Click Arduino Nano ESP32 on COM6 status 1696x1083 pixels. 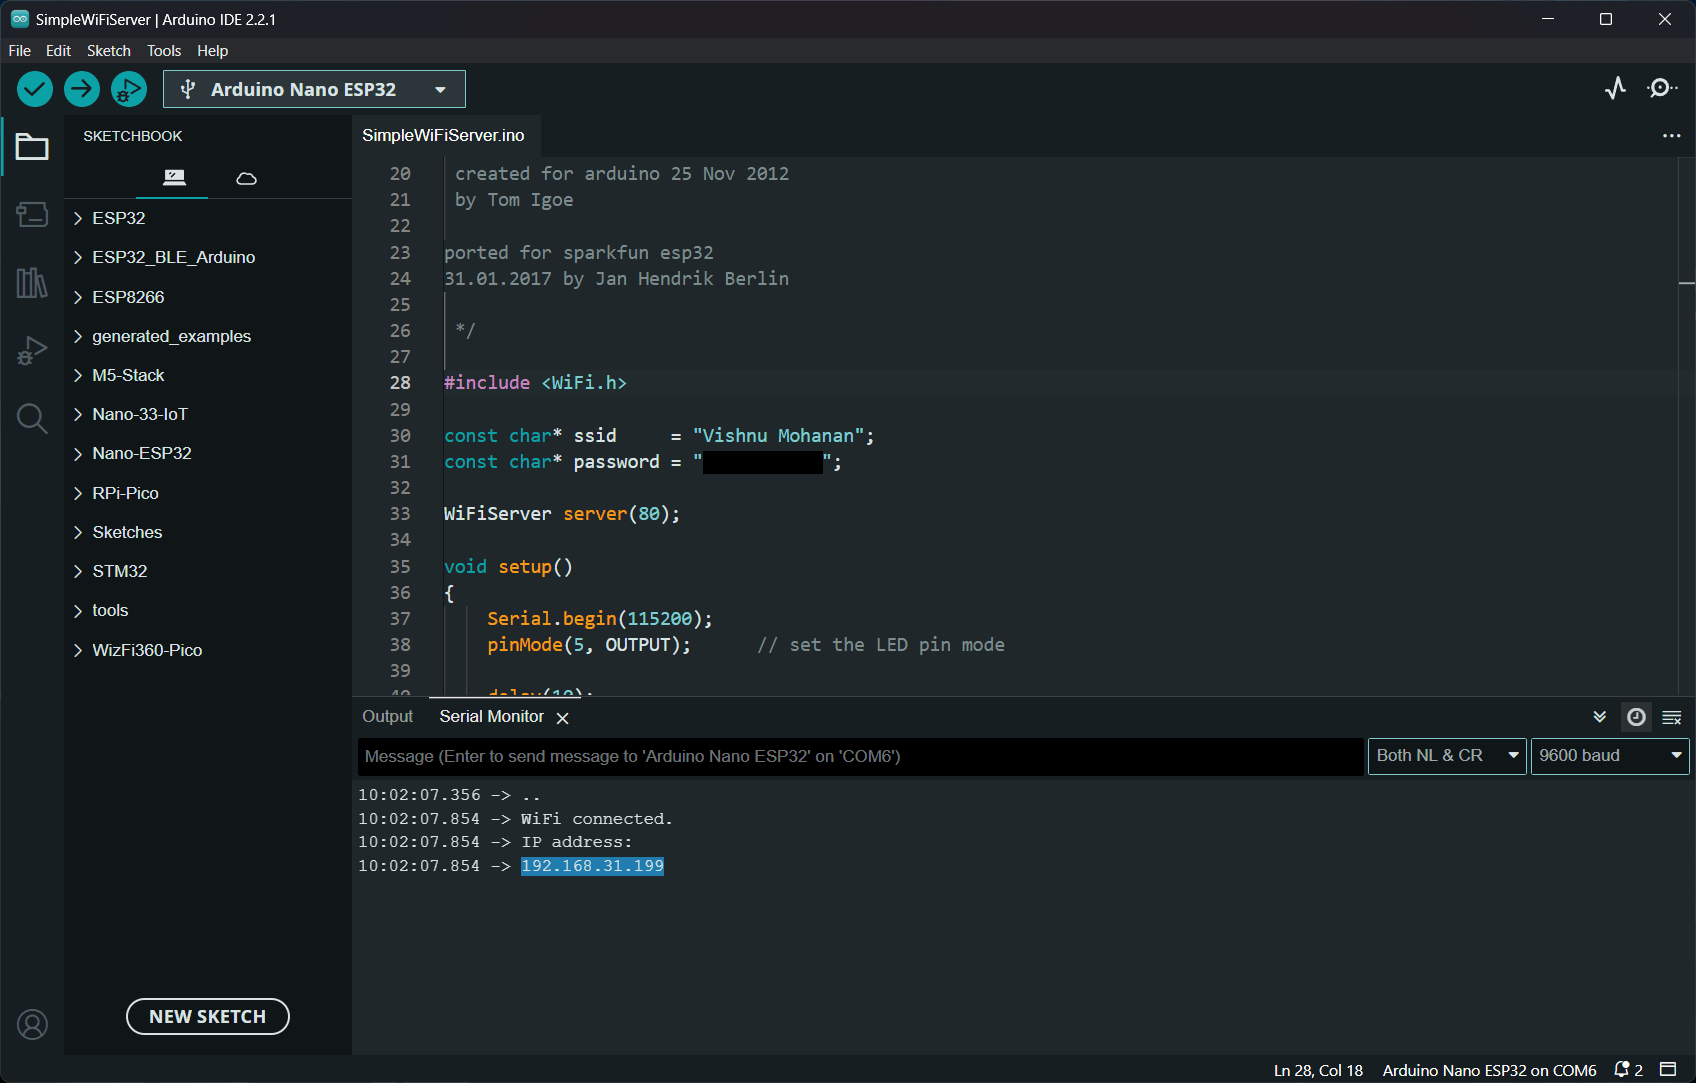[x=1489, y=1071]
